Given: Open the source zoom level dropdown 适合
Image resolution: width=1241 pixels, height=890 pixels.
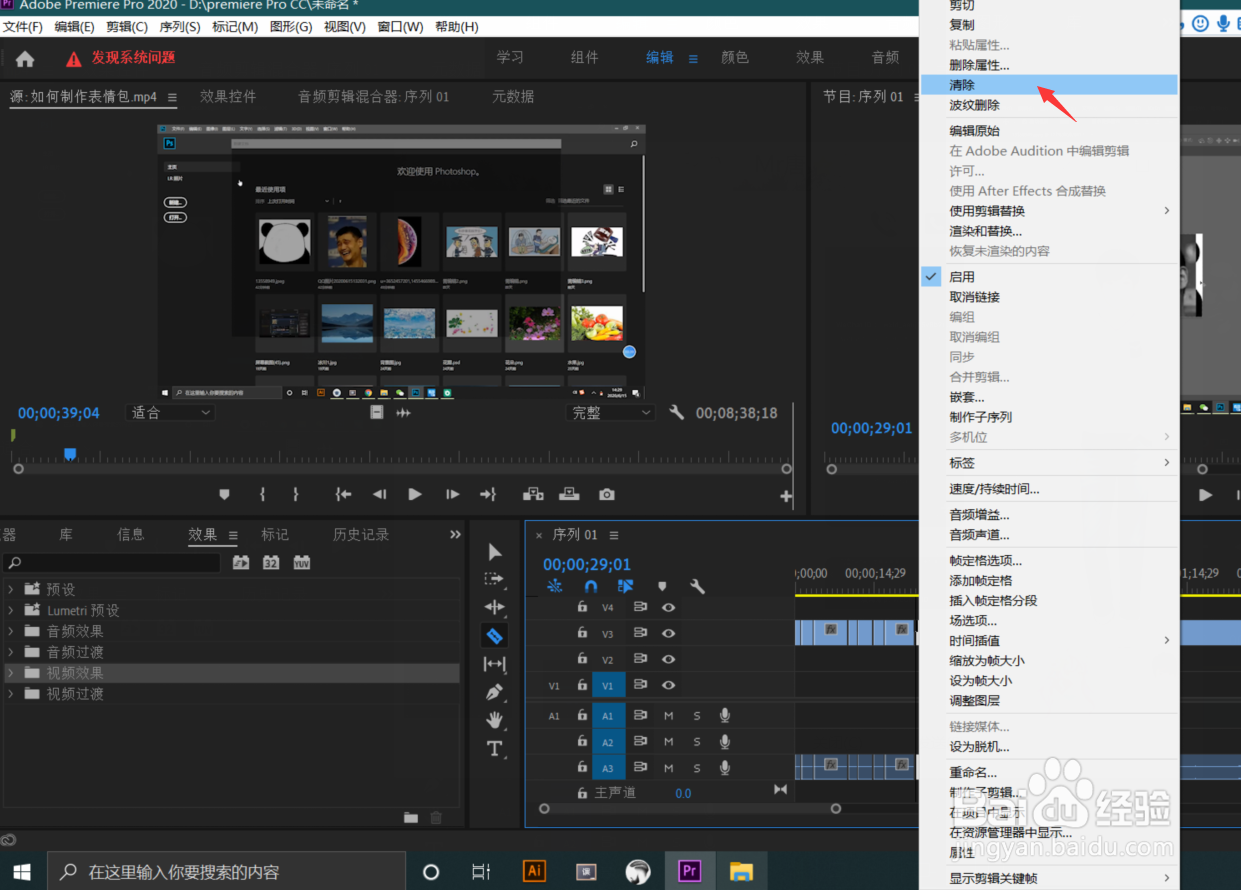Looking at the screenshot, I should pyautogui.click(x=170, y=412).
